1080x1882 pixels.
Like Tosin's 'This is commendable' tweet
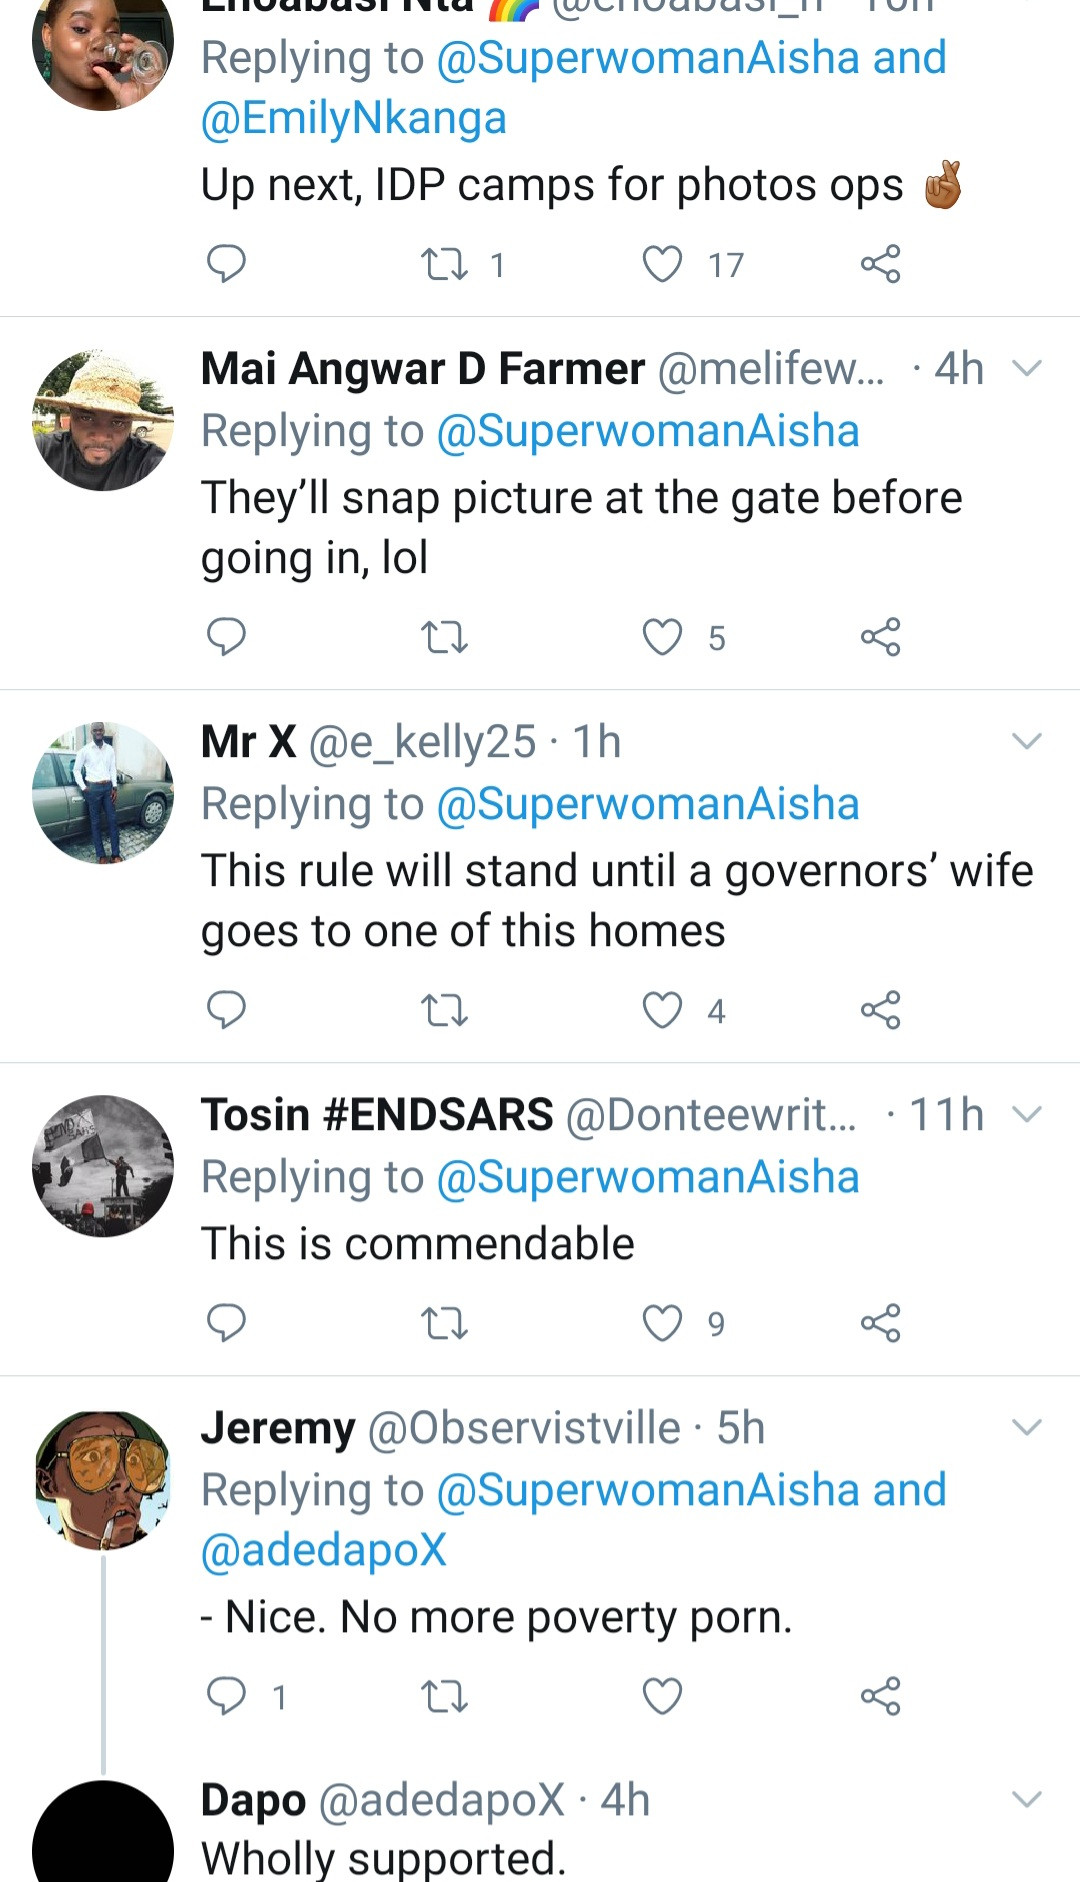[x=662, y=1323]
